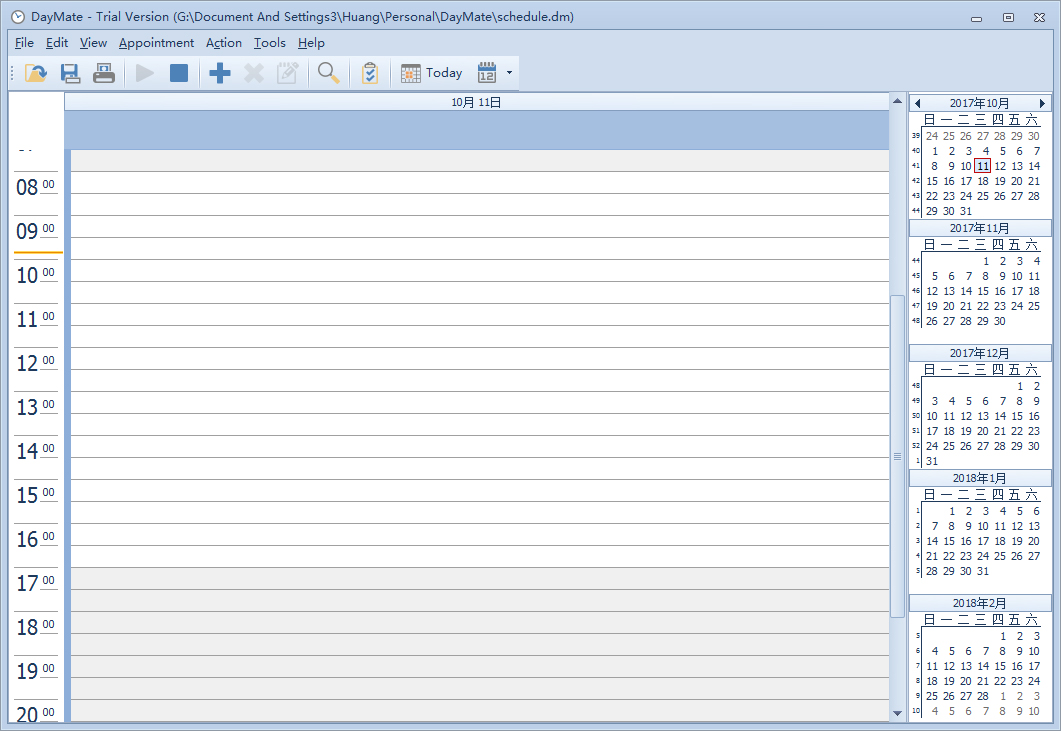Screen dimensions: 1061x731
Task: Select November 15 in mini calendar
Action: pos(983,291)
